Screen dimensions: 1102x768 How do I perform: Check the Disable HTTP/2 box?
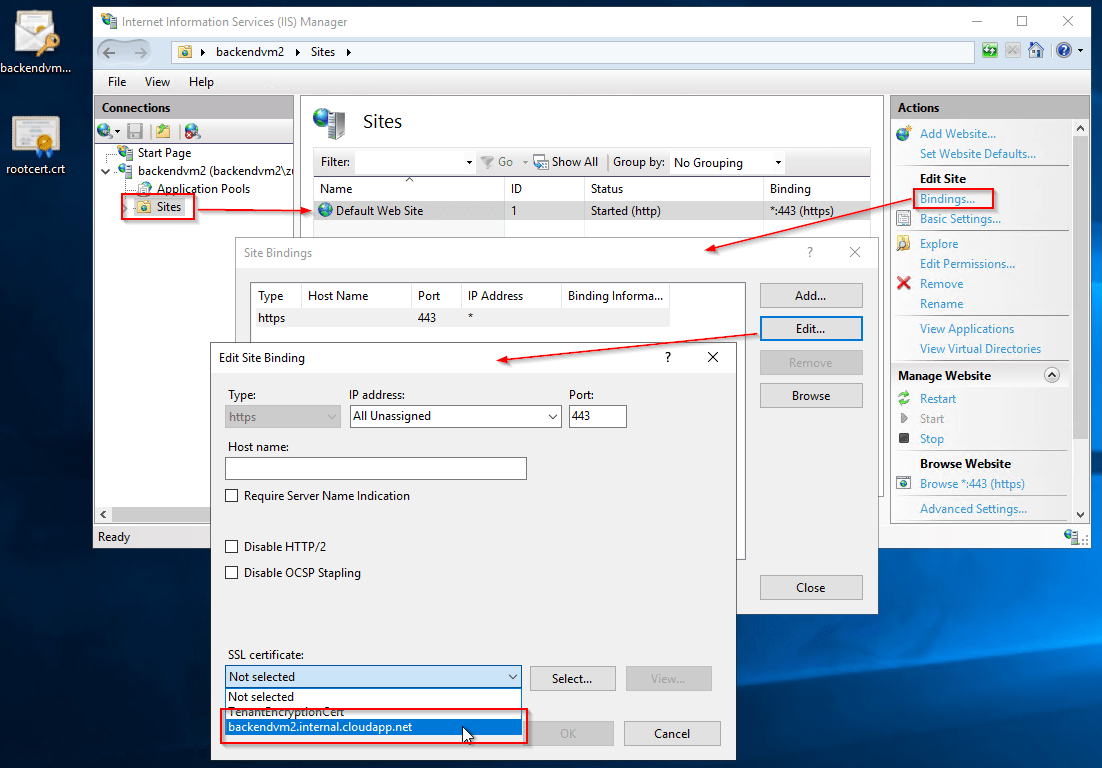[231, 547]
